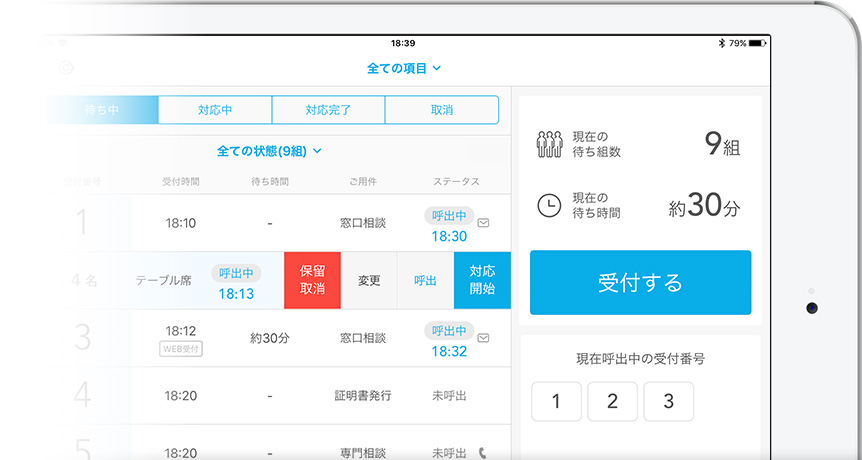
Task: Click the 呼出中 badge above 18:30
Action: tap(449, 216)
